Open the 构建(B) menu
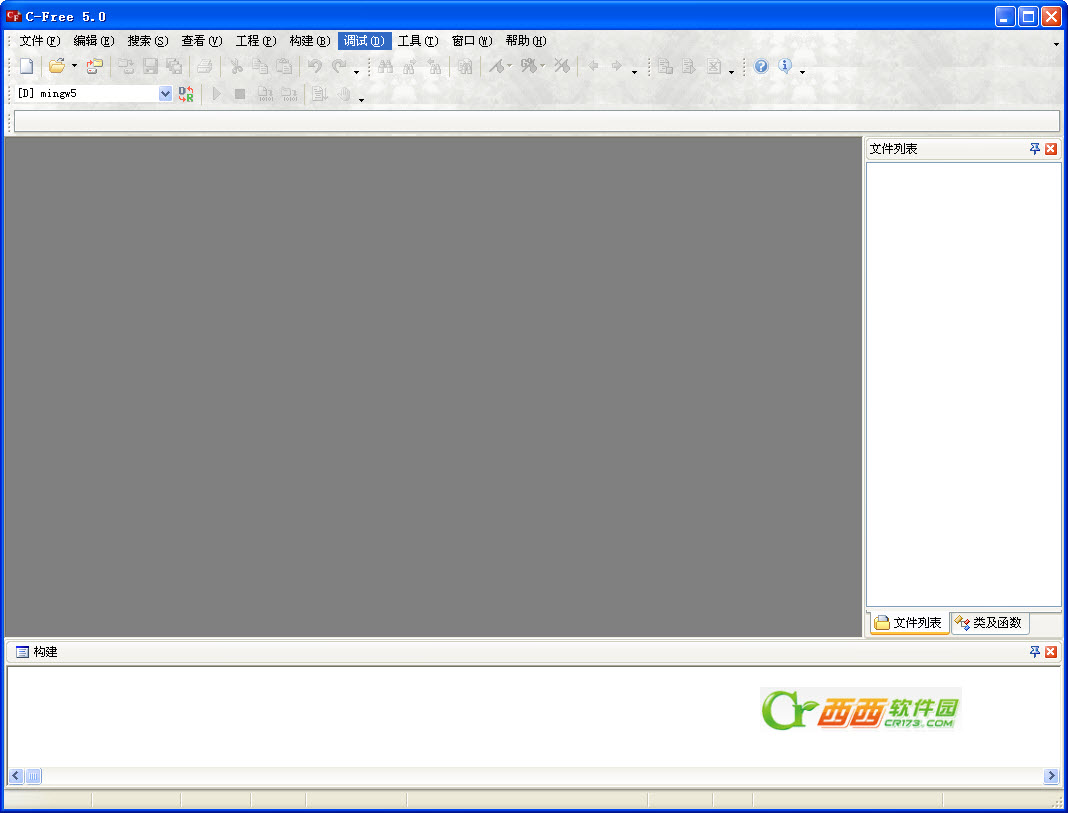Viewport: 1068px width, 813px height. tap(310, 41)
